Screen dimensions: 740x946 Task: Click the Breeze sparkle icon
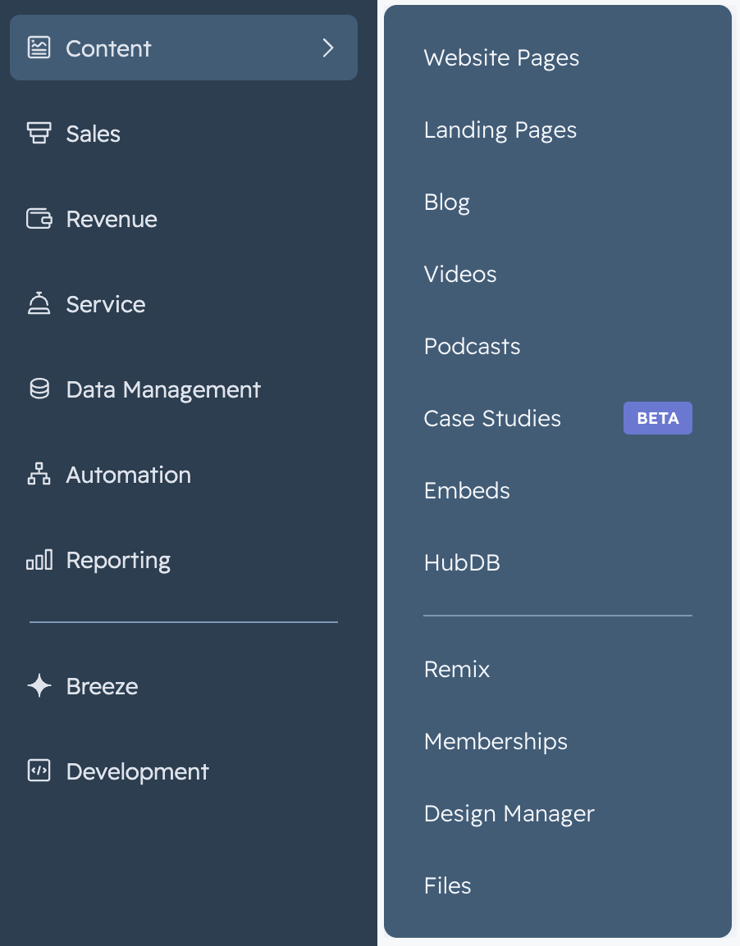39,686
